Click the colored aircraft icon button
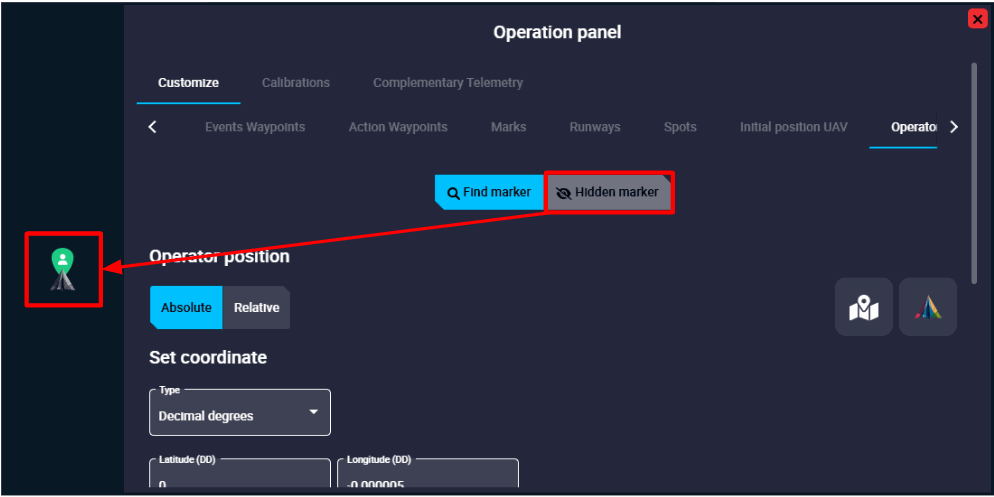The image size is (994, 497). pyautogui.click(x=927, y=307)
